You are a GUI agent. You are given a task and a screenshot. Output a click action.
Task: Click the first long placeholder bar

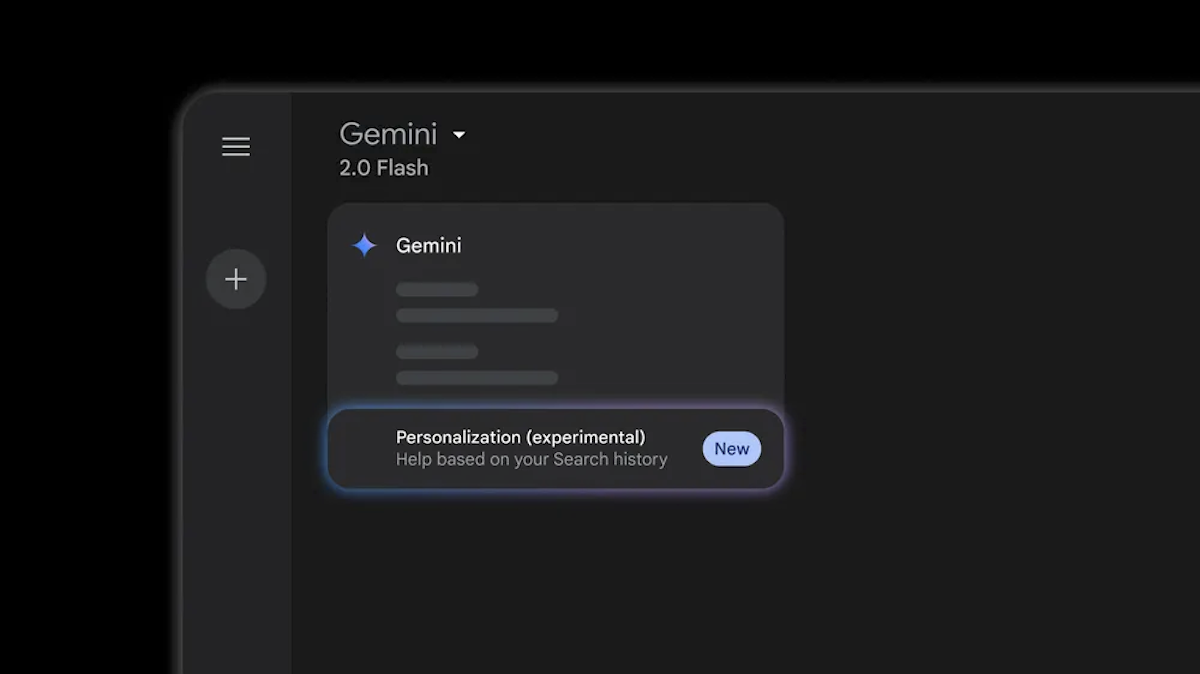pos(477,316)
